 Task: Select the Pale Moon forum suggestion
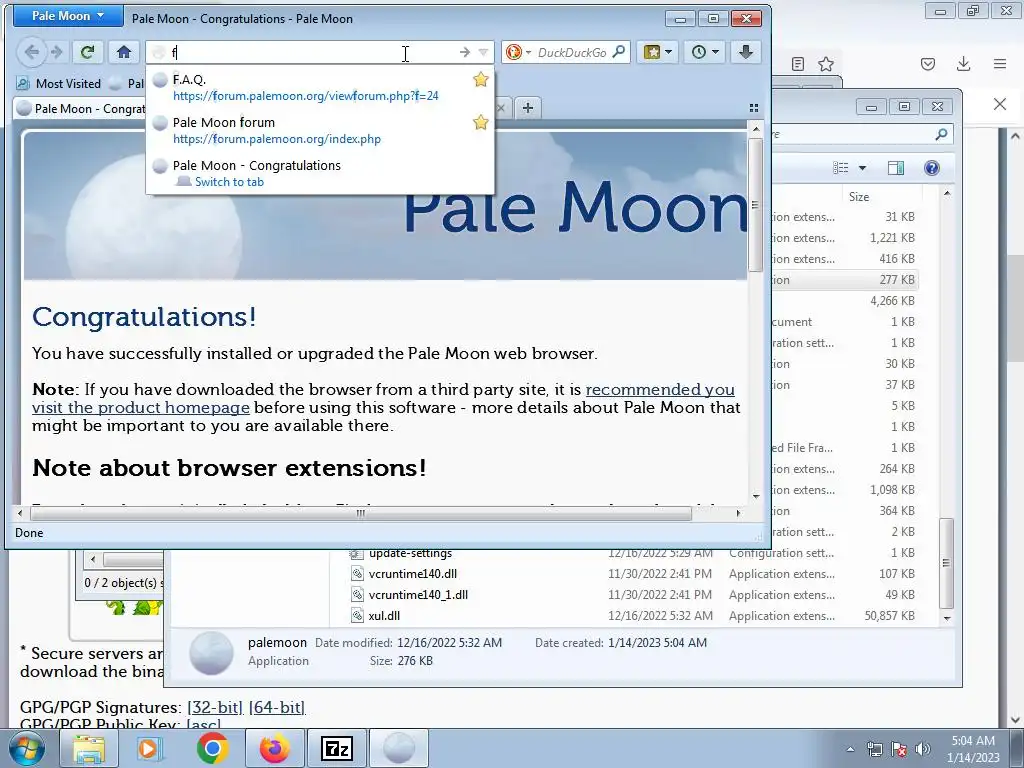coord(320,131)
